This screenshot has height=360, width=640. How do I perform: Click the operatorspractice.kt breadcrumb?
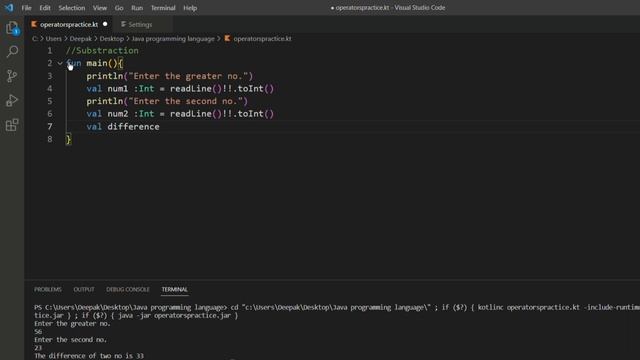pos(262,39)
